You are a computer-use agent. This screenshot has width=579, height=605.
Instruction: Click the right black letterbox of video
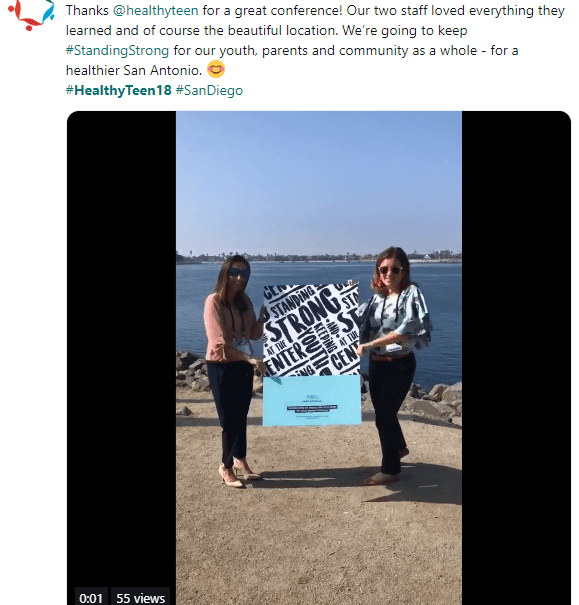[516, 347]
